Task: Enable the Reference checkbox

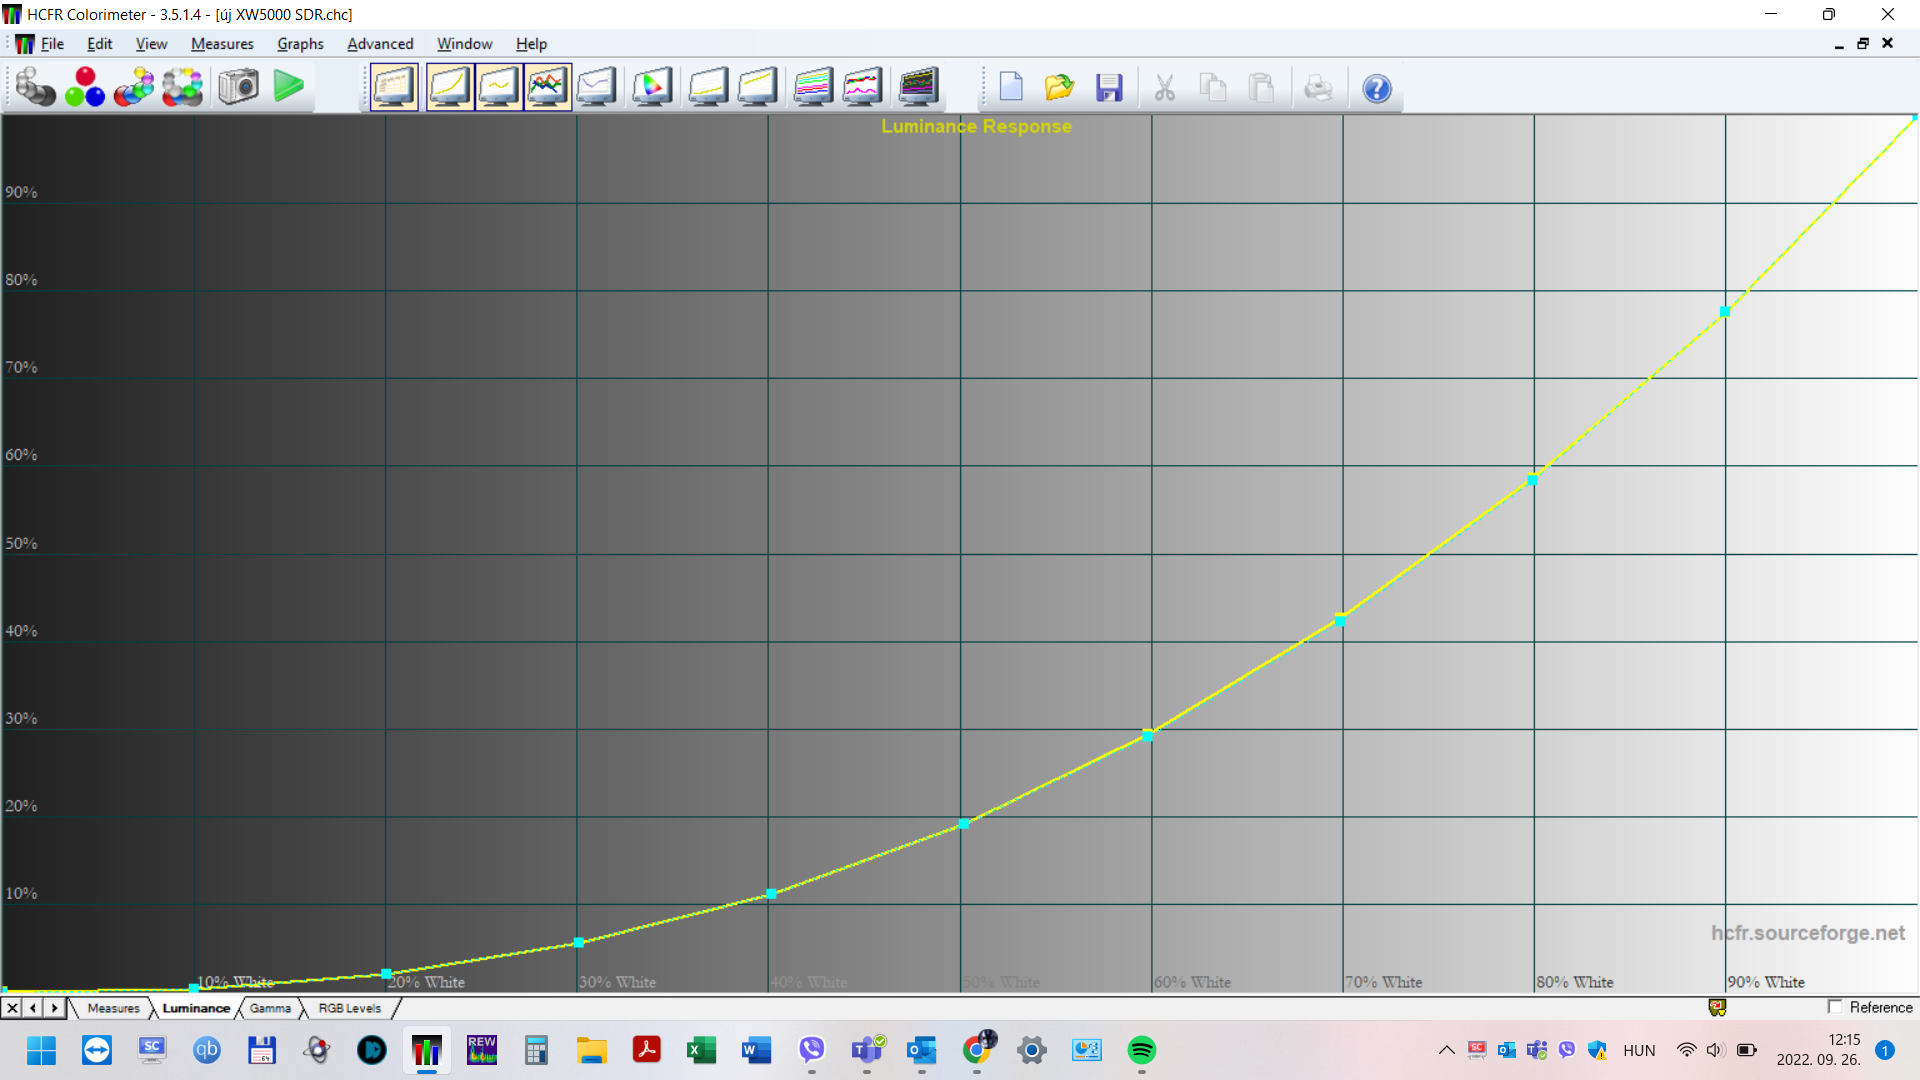Action: click(1834, 1007)
